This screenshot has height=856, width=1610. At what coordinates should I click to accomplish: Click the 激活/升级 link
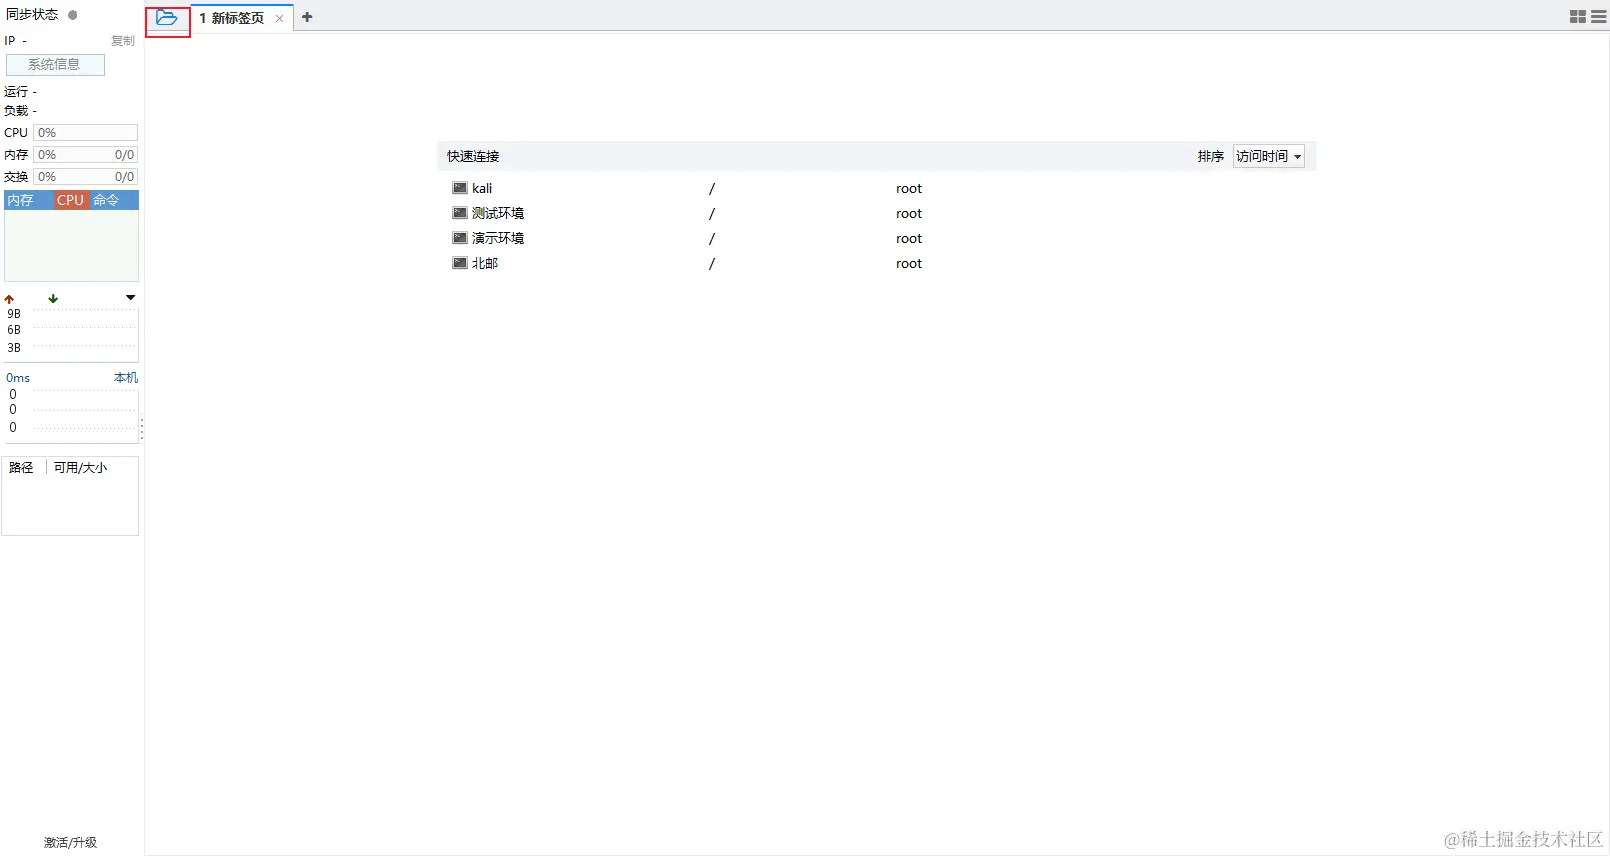pos(70,843)
